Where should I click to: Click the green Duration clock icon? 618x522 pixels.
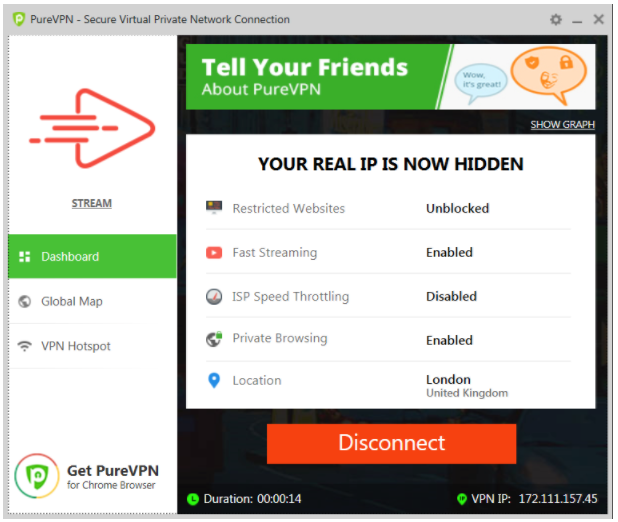(193, 499)
